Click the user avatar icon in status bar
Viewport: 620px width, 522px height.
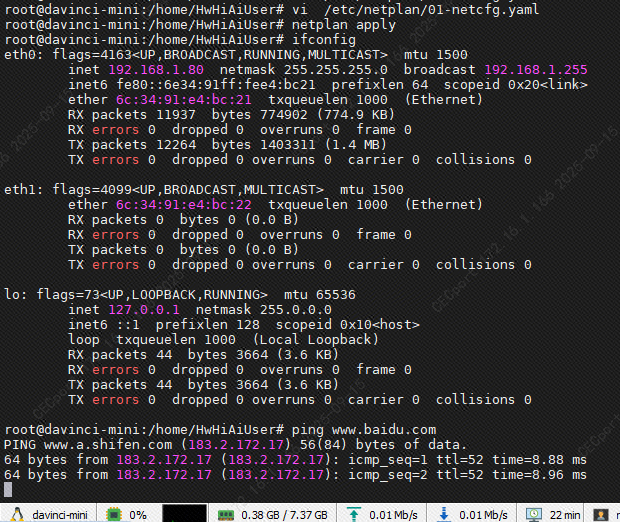tap(600, 515)
